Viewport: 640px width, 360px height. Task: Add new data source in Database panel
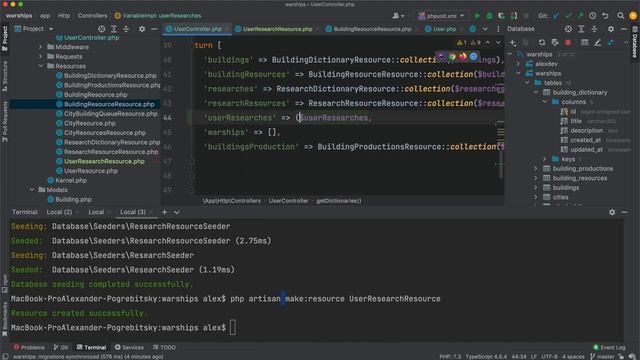click(513, 42)
